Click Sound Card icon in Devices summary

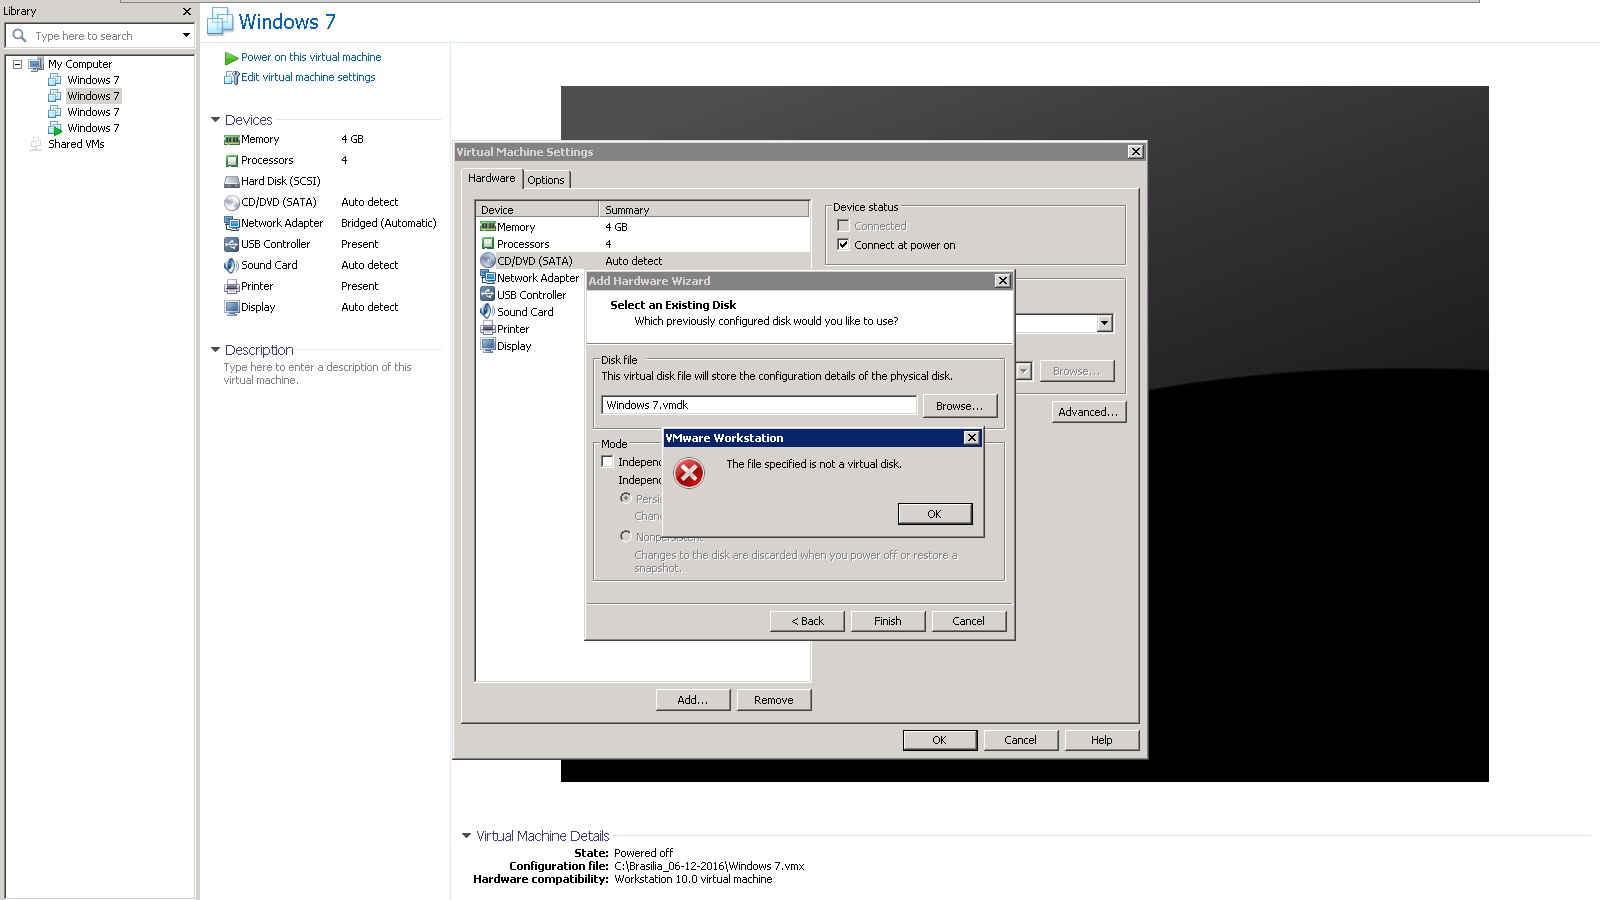coord(232,266)
